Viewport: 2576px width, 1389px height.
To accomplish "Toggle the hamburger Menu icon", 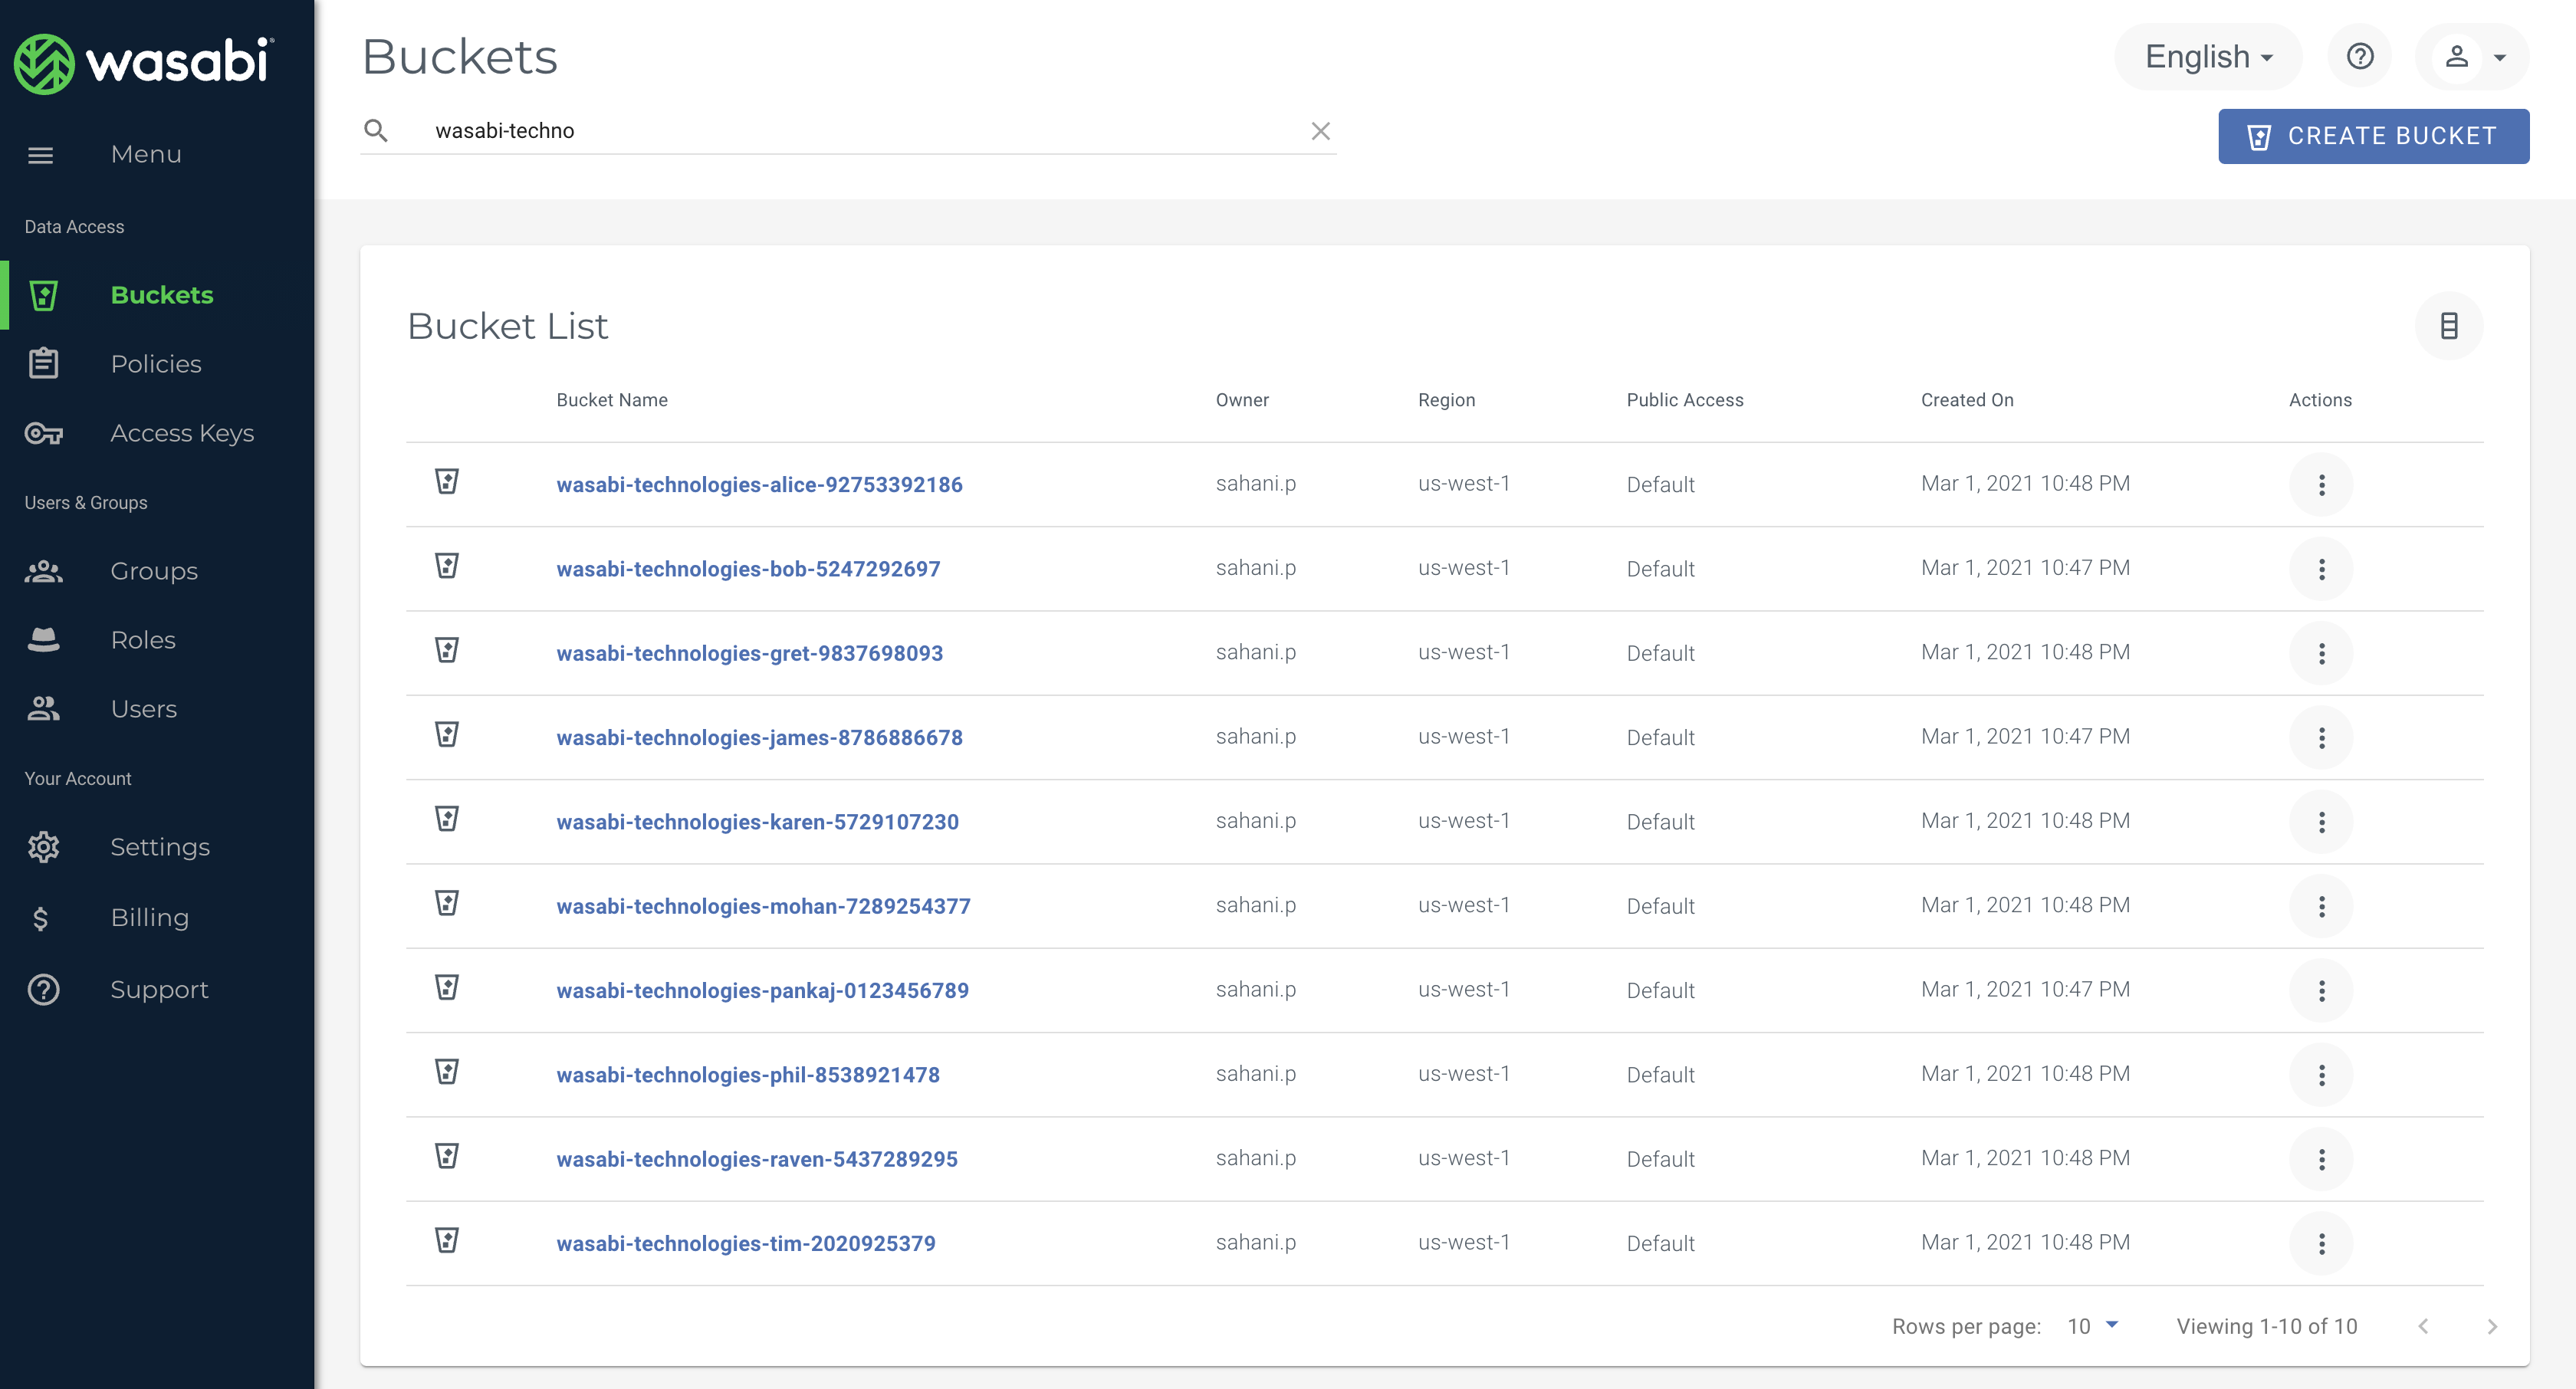I will pos(40,155).
